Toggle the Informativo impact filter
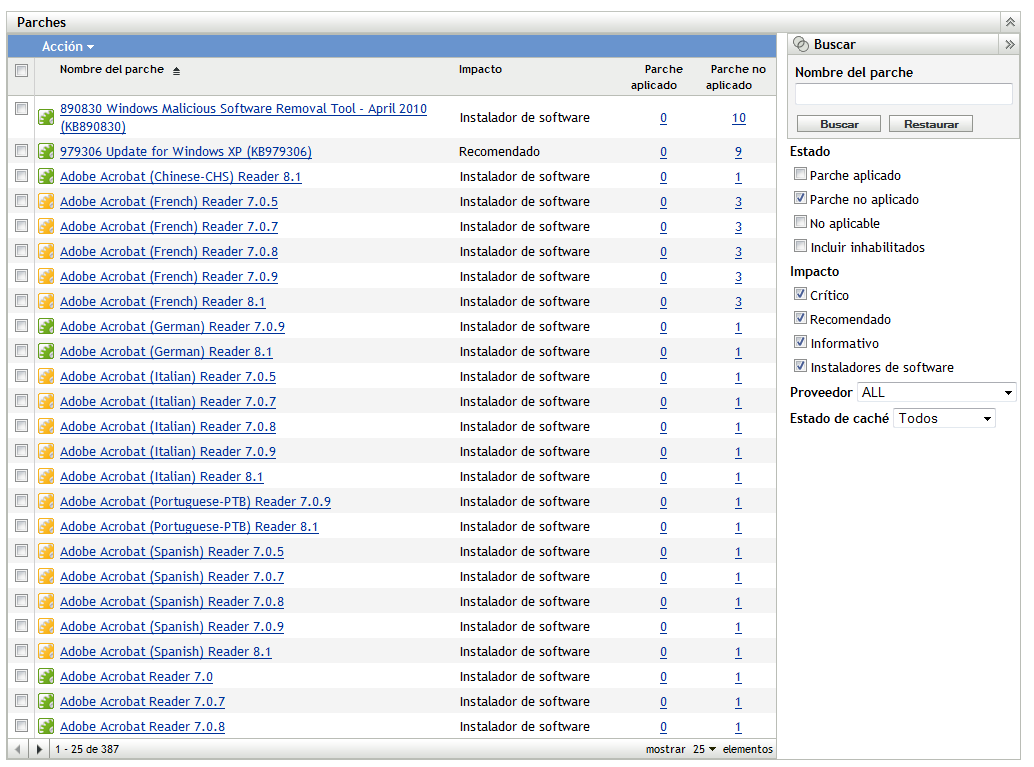The width and height of the screenshot is (1034, 767). 801,342
